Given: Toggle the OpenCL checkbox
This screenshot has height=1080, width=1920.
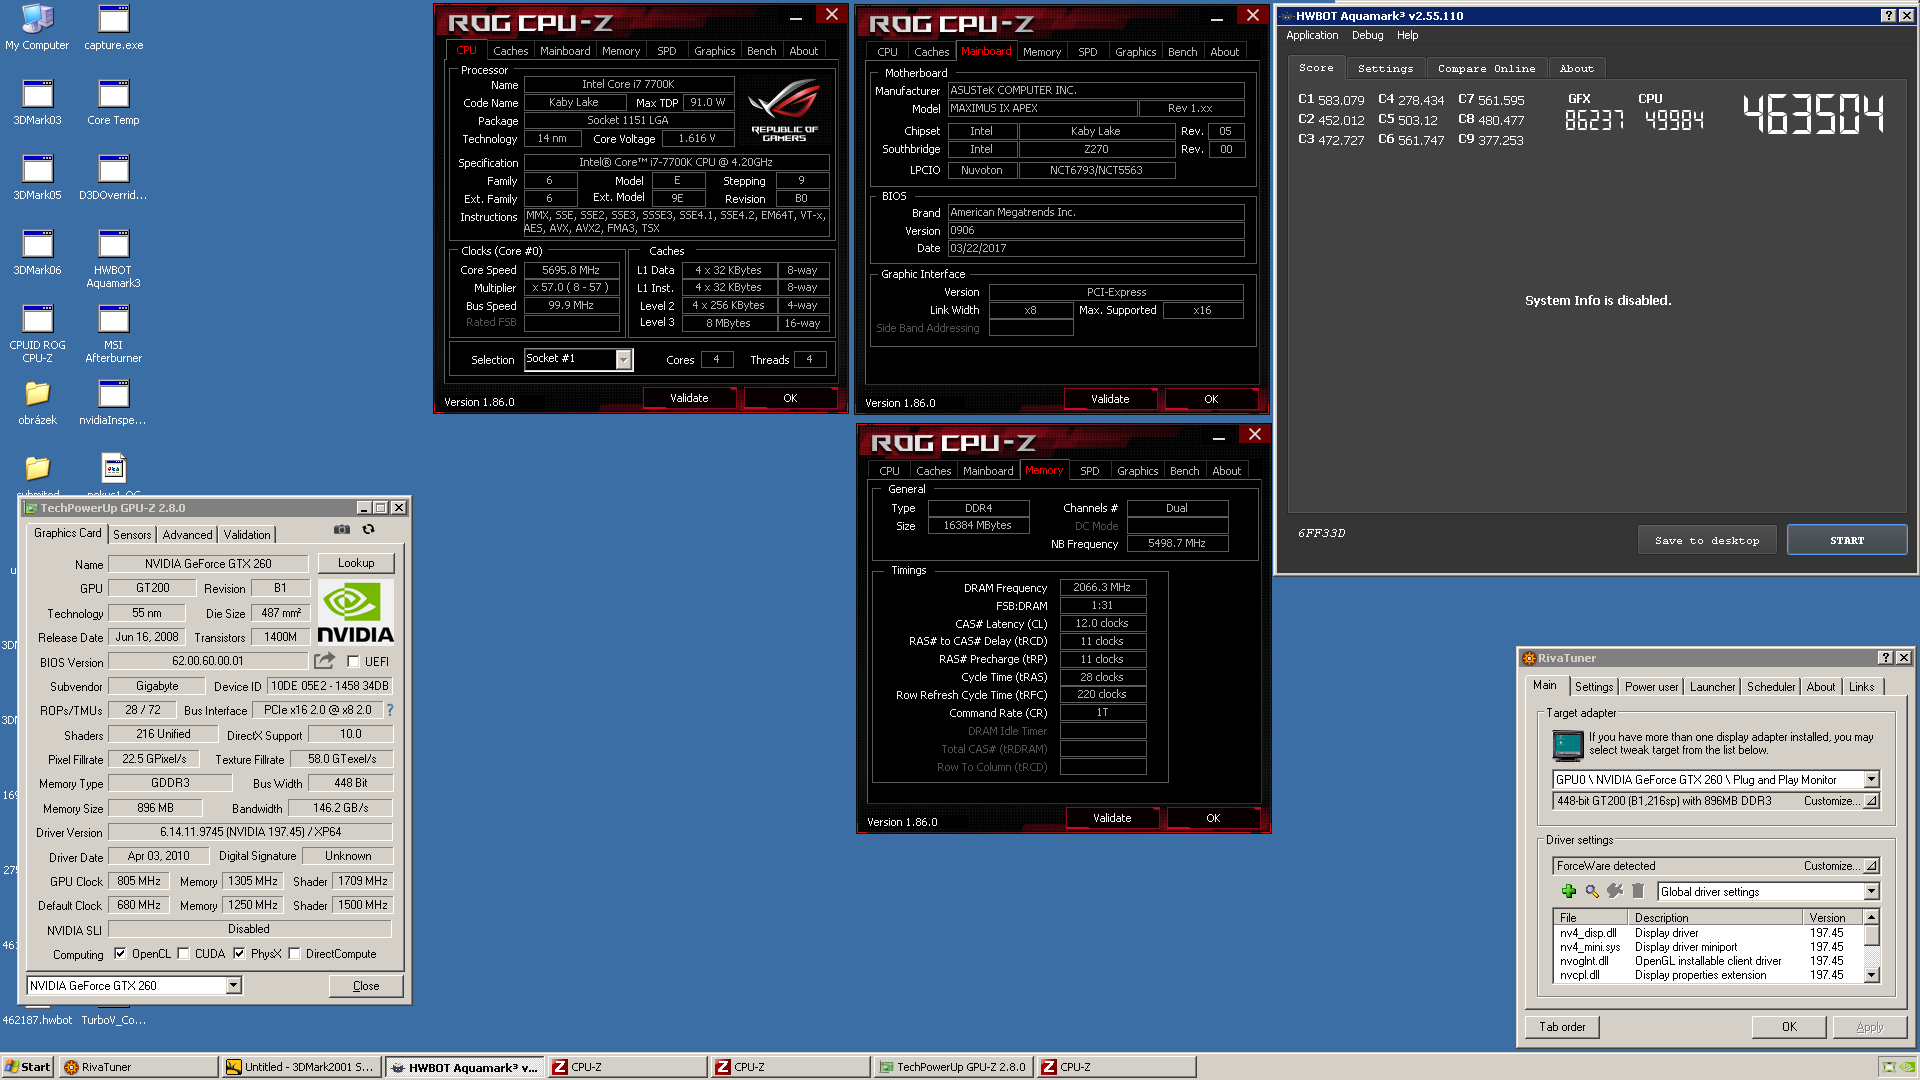Looking at the screenshot, I should tap(120, 954).
